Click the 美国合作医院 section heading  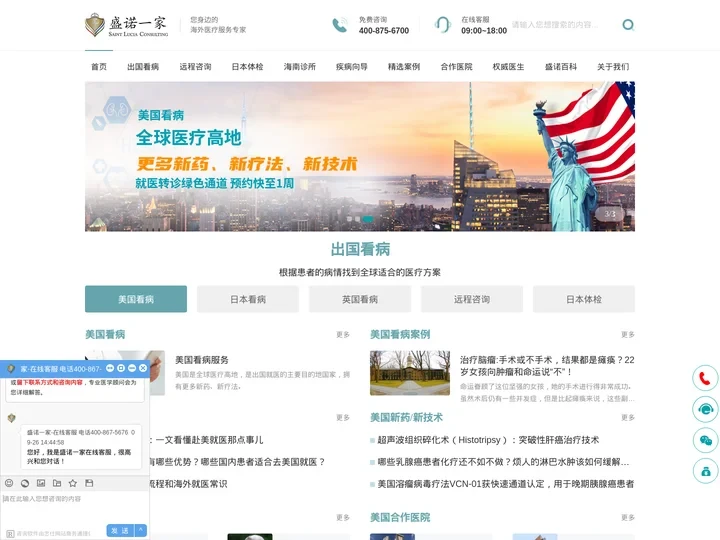click(x=400, y=518)
